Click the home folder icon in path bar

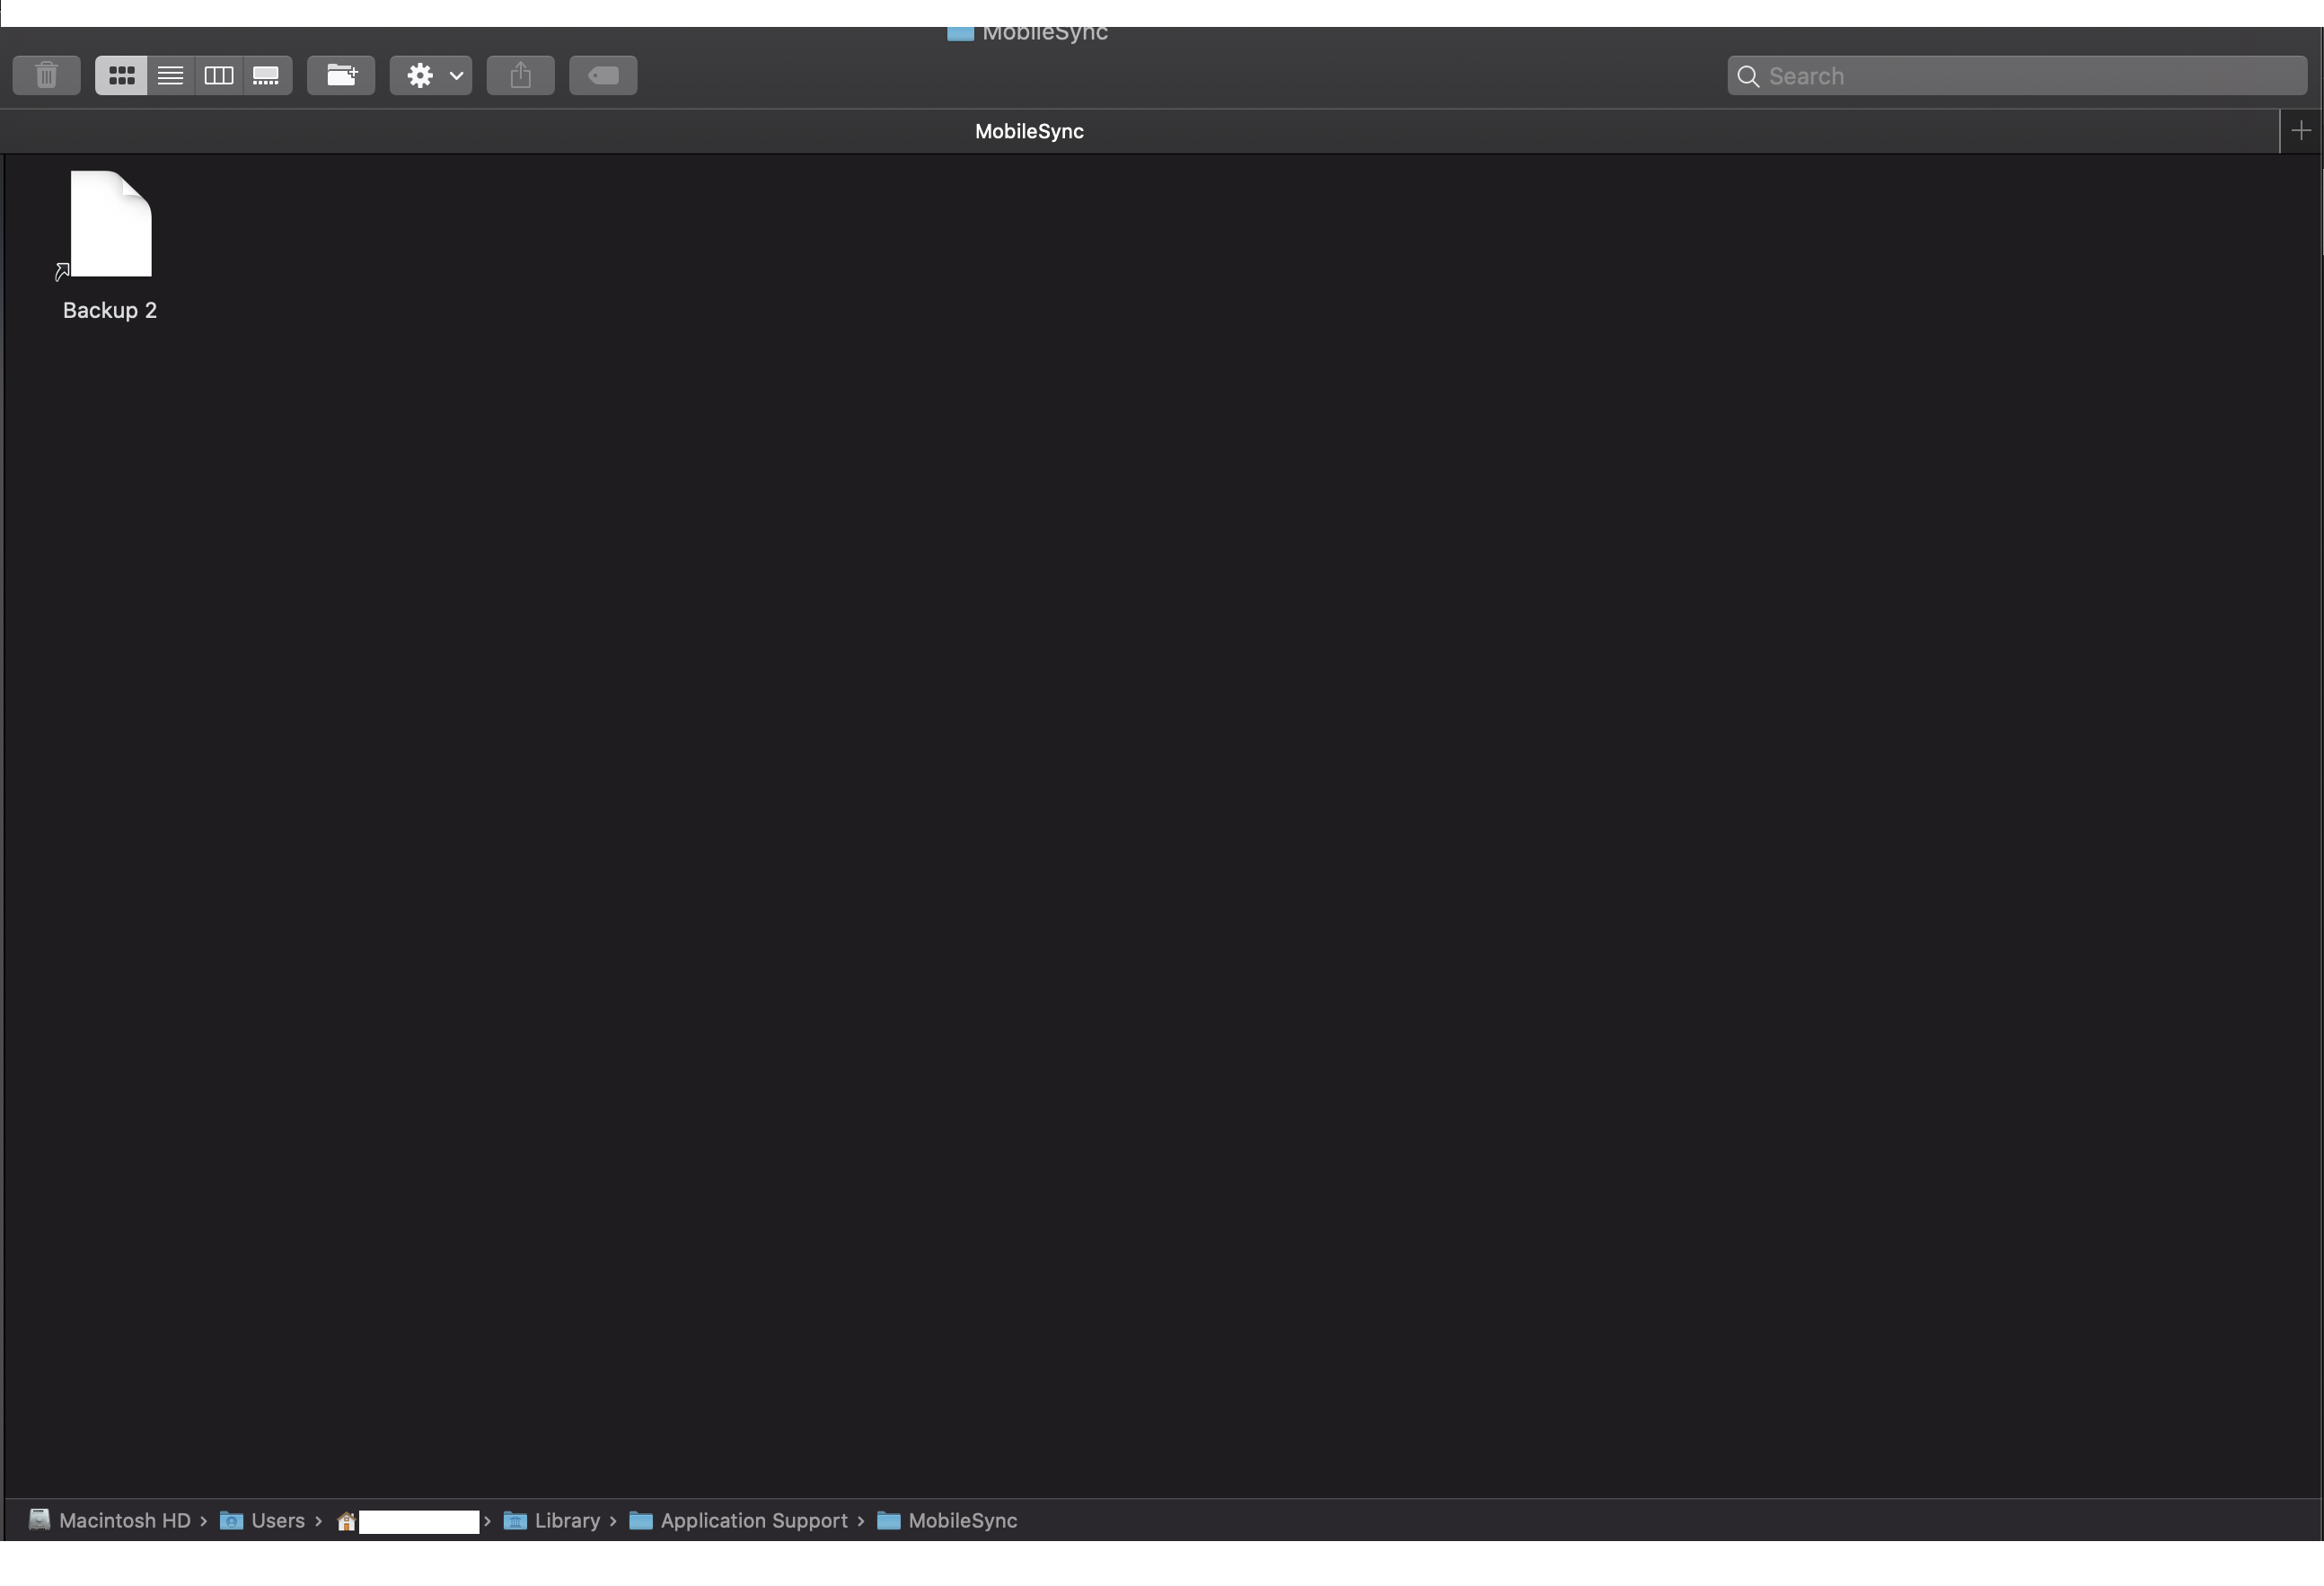point(346,1521)
